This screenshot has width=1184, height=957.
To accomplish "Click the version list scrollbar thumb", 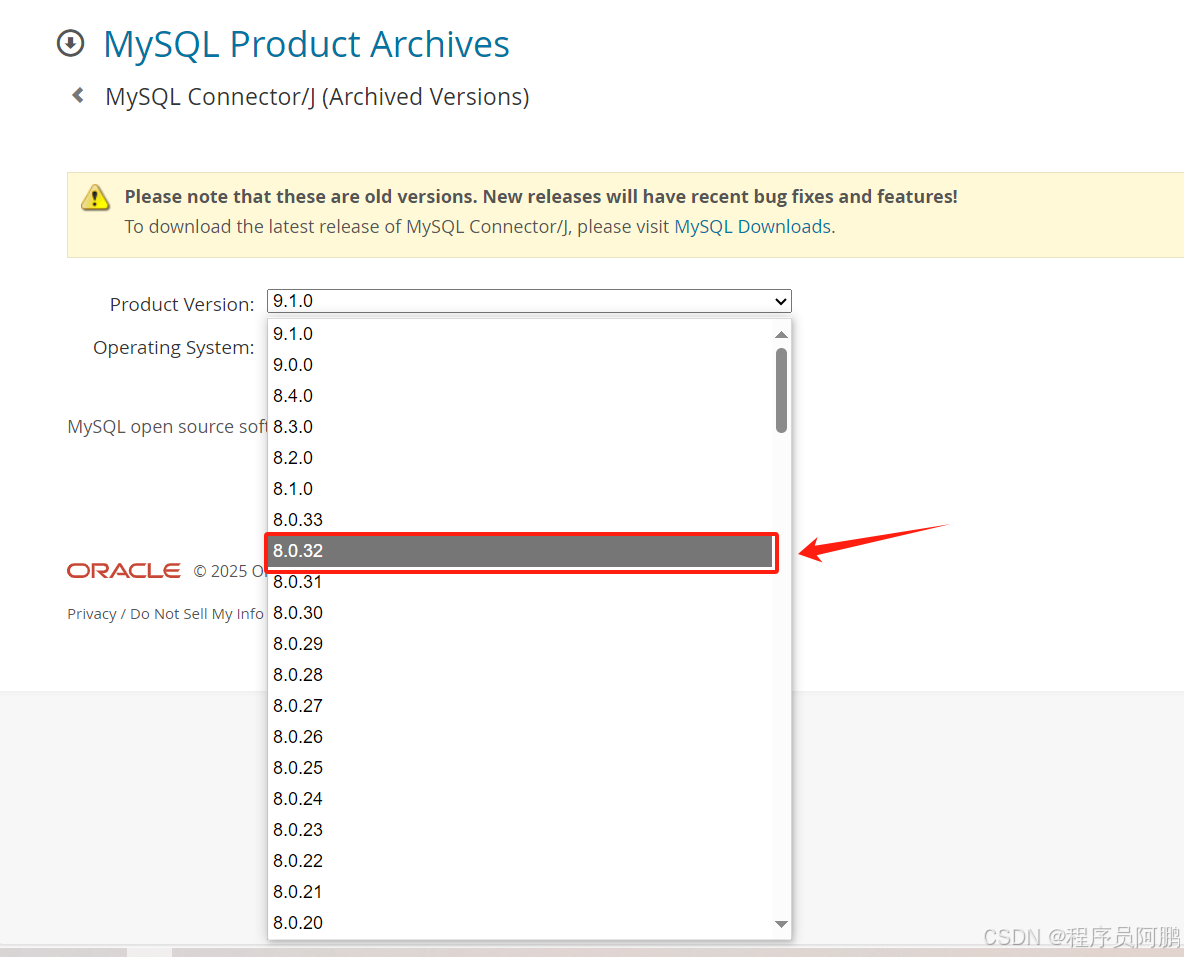I will click(782, 391).
